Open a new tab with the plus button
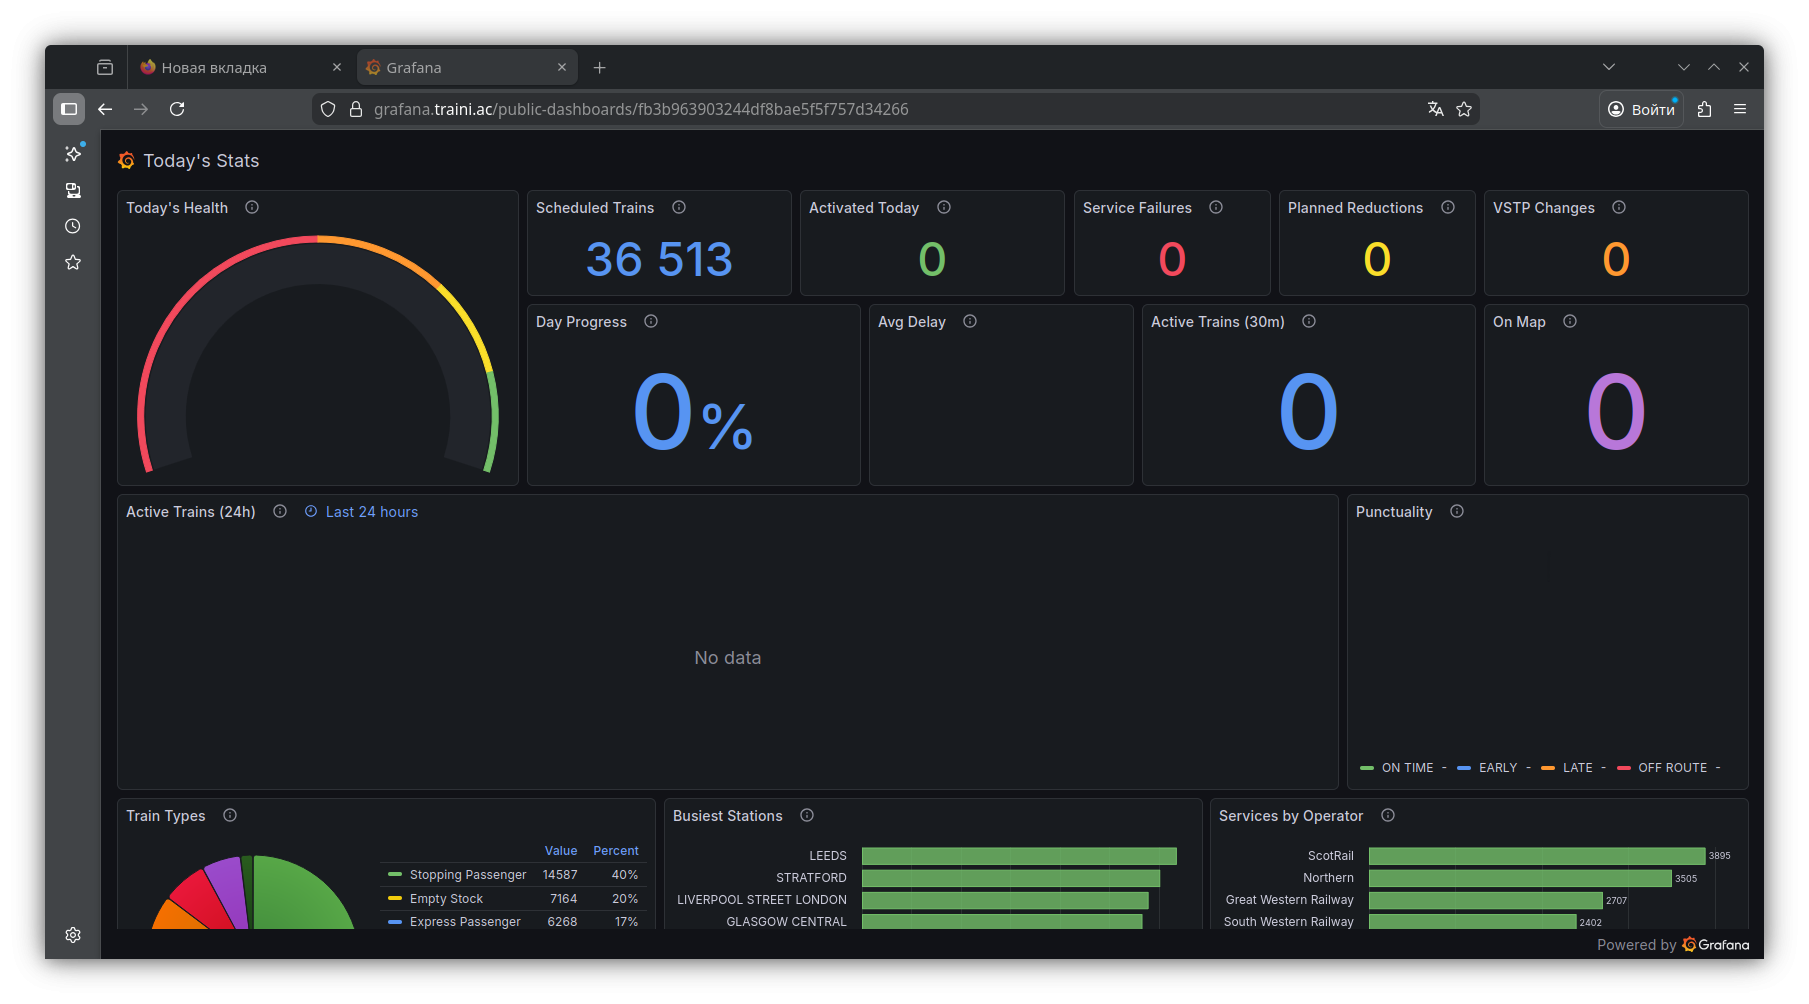This screenshot has width=1809, height=1004. [600, 68]
